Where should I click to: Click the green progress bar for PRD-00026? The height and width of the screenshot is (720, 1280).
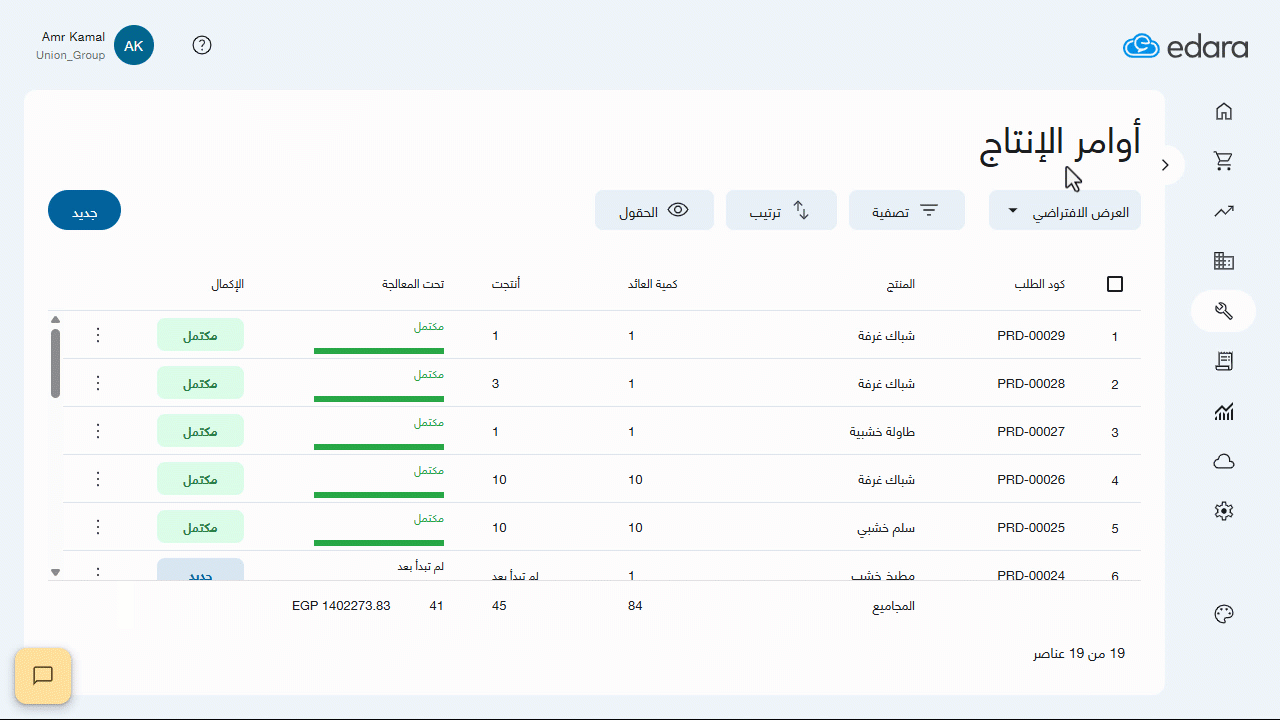379,495
